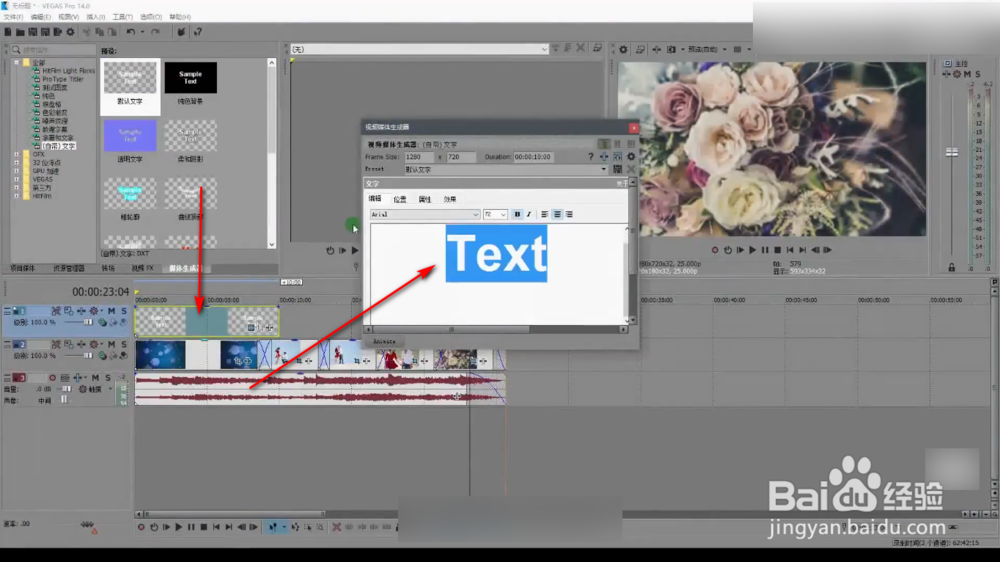This screenshot has height=562, width=1000.
Task: Switch to the 效果 tab in text generator
Action: click(x=450, y=199)
